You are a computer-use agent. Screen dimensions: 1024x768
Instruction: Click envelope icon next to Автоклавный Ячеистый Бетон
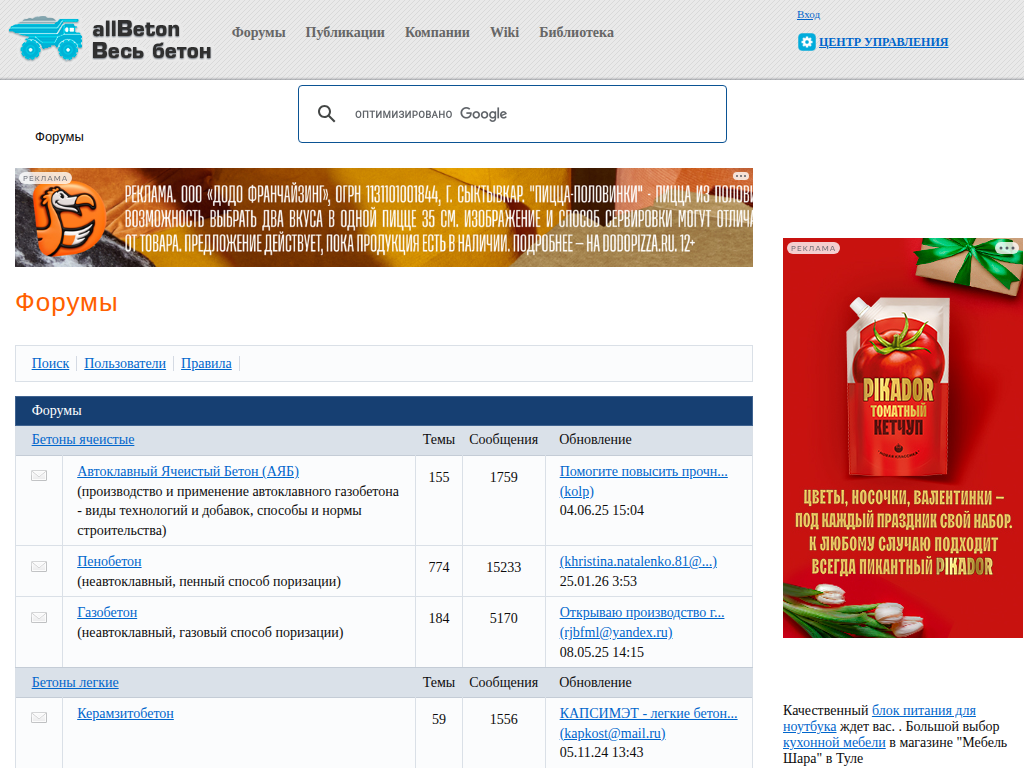point(39,476)
